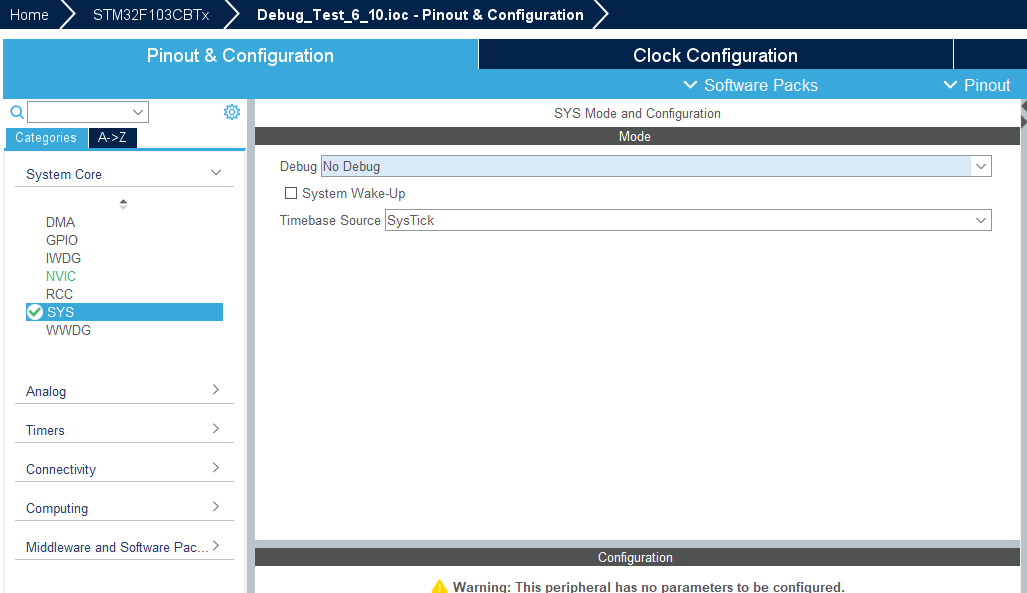Click the yellow warning triangle icon
Screen dimensions: 1027x593
pos(440,587)
